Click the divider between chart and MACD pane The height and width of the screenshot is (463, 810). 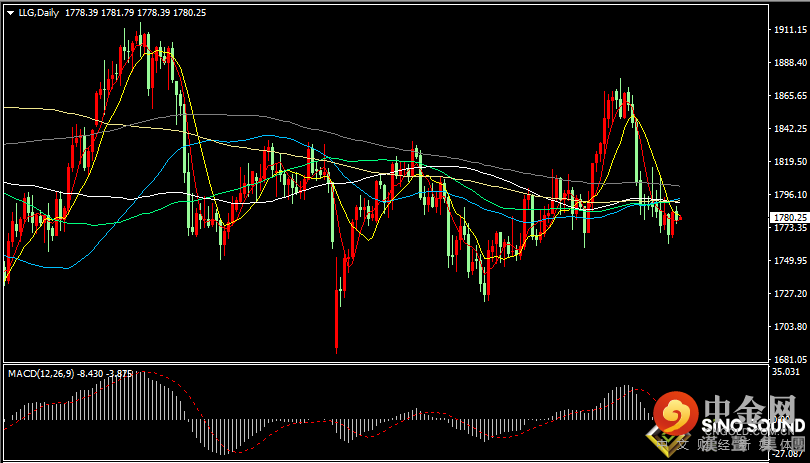[386, 363]
